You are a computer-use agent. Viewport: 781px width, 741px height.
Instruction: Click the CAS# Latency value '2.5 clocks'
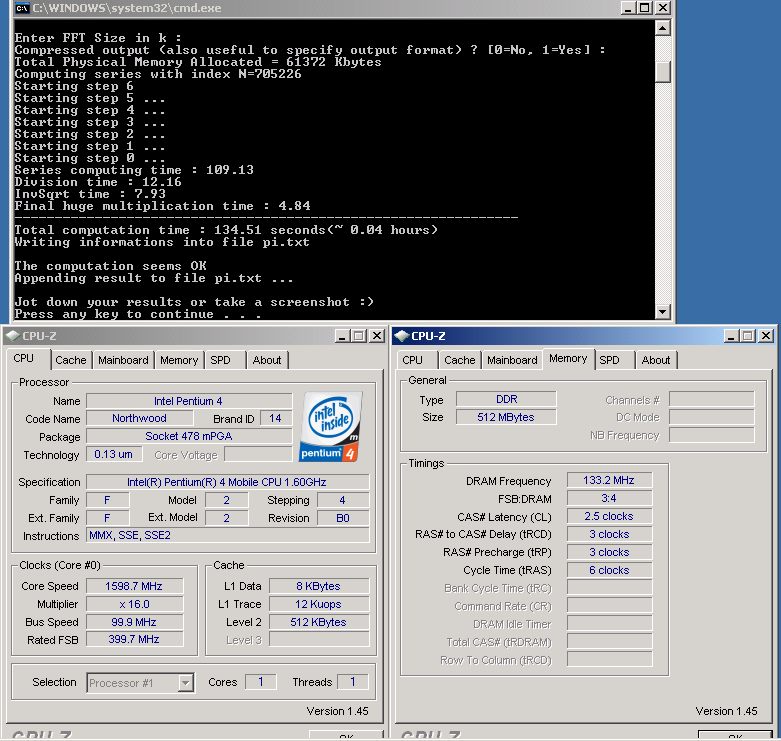tap(609, 516)
